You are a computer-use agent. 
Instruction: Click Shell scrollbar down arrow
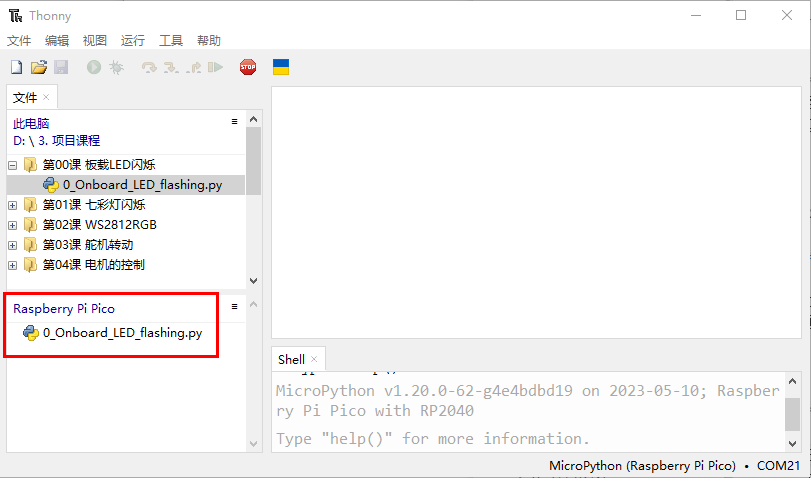[x=792, y=443]
